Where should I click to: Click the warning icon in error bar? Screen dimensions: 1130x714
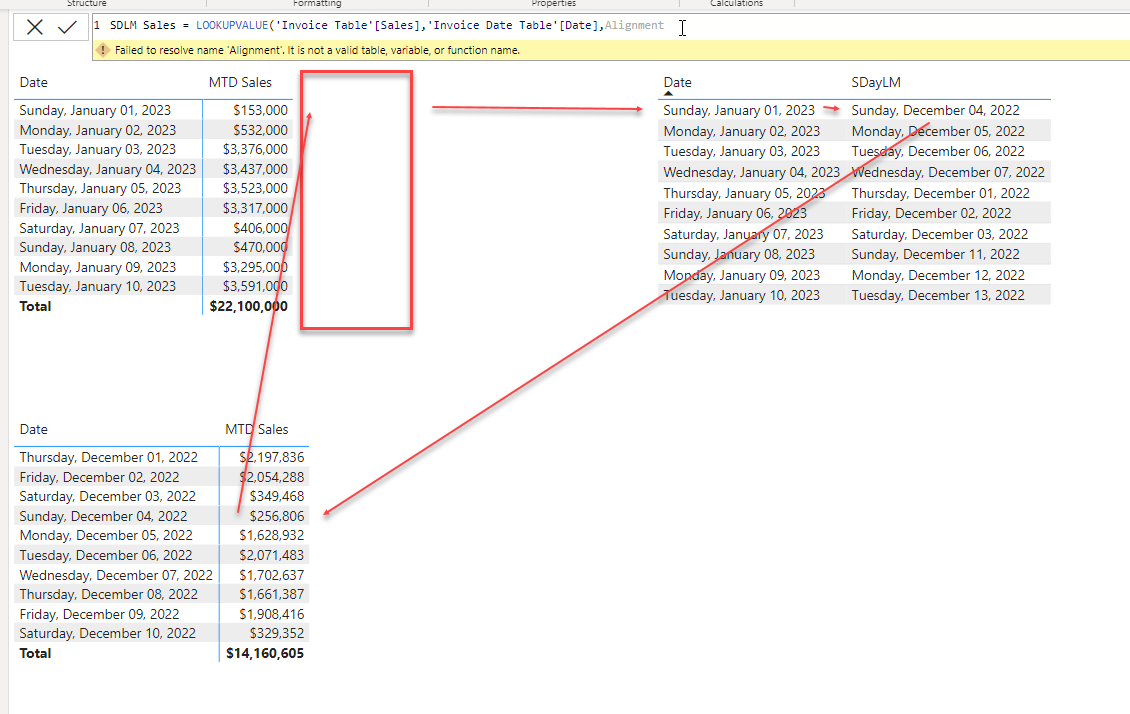click(103, 50)
